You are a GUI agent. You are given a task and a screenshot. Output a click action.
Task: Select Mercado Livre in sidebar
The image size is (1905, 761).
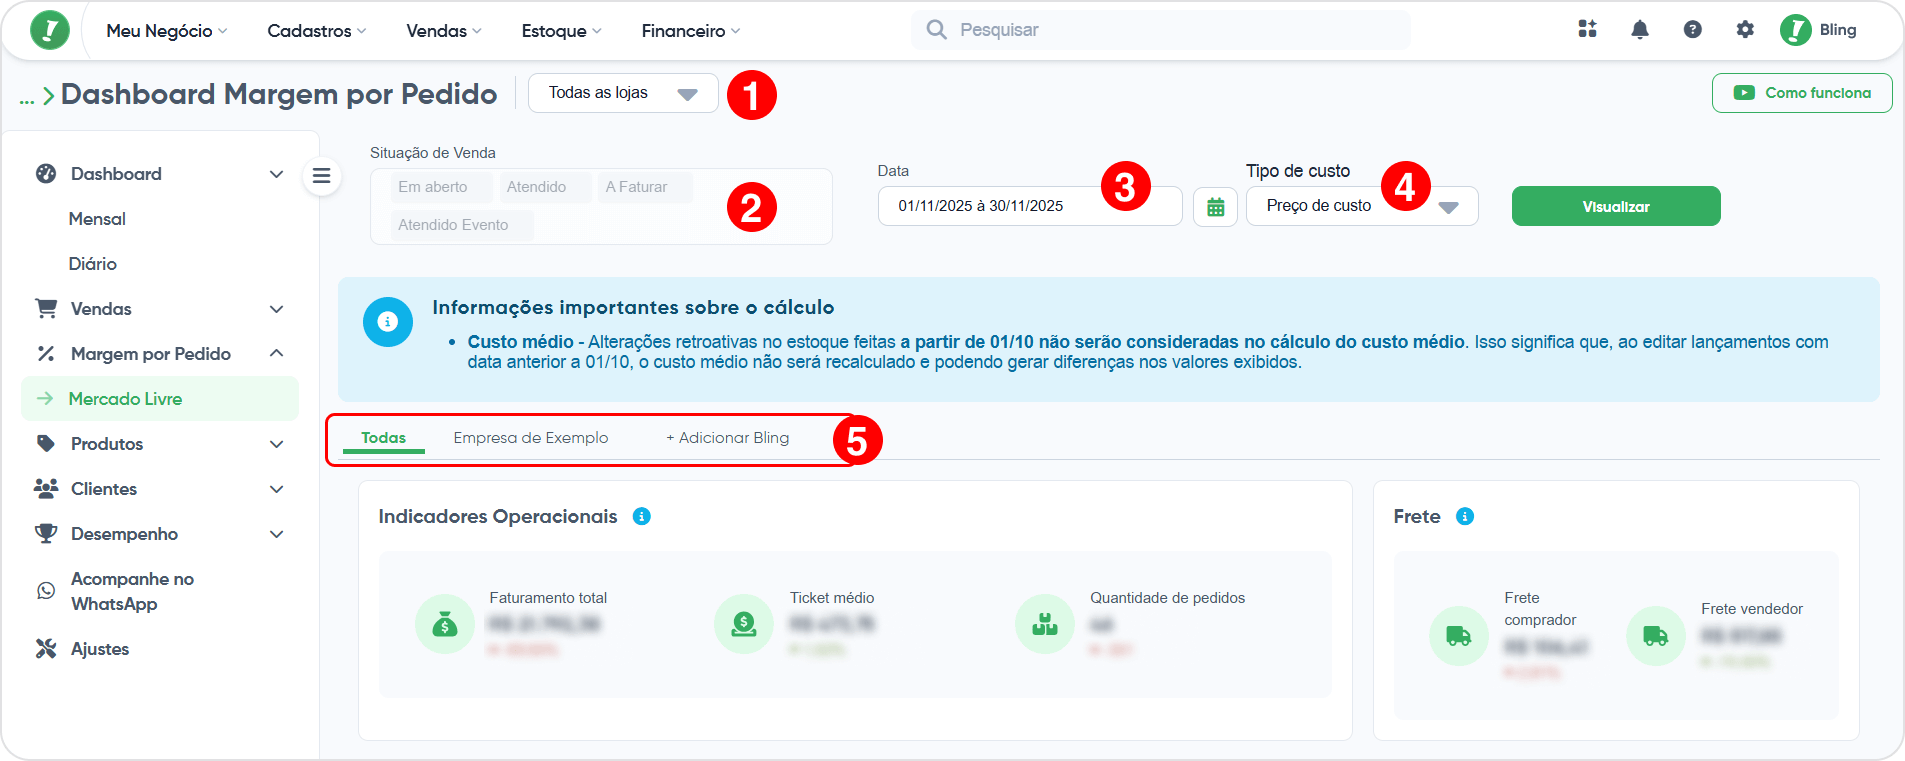pos(160,399)
